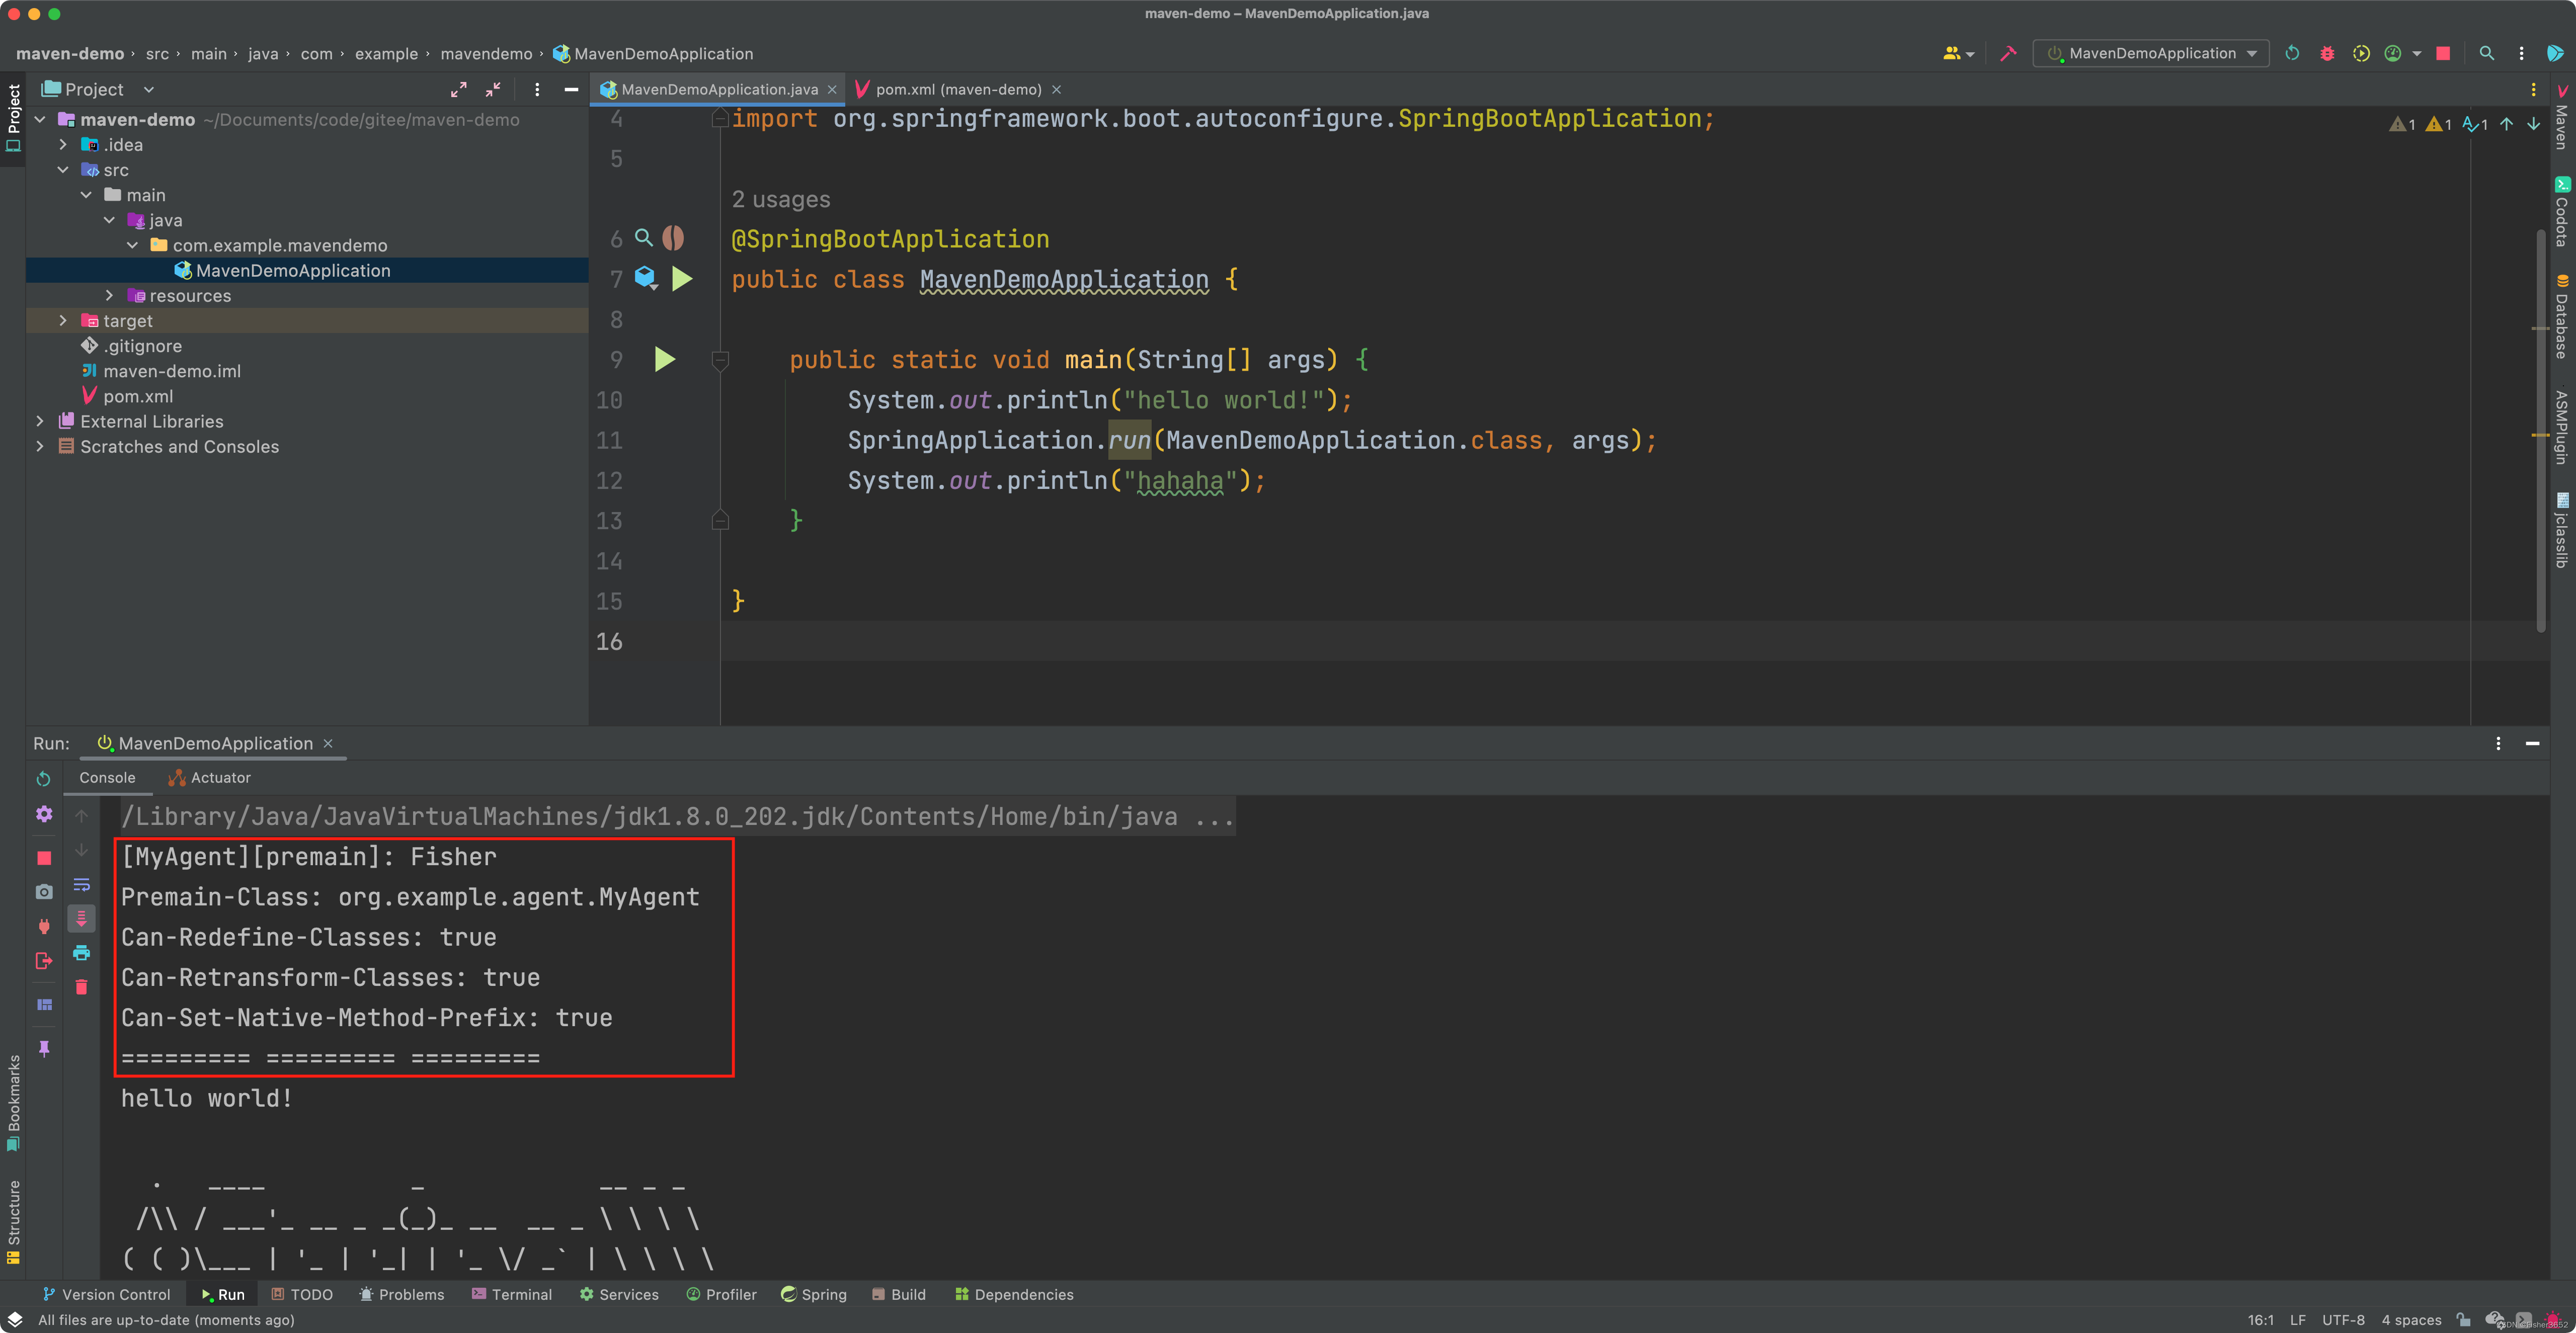Jump to previous highlighted error arrow
This screenshot has width=2576, height=1333.
[2506, 124]
